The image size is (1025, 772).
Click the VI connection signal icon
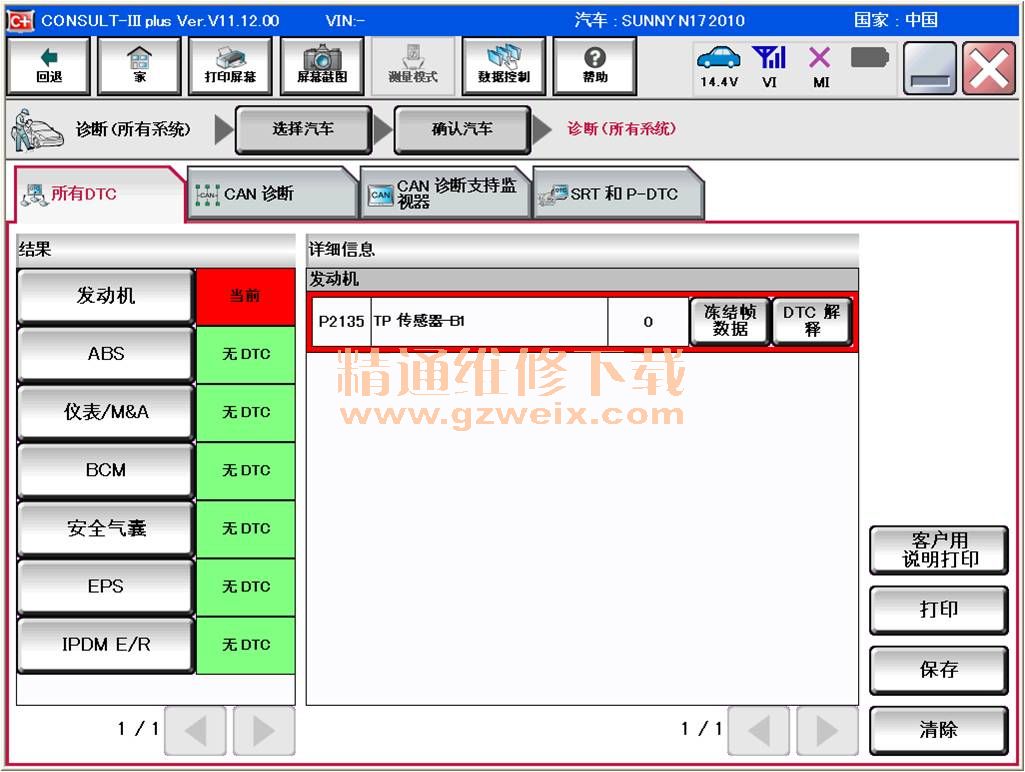click(x=769, y=66)
